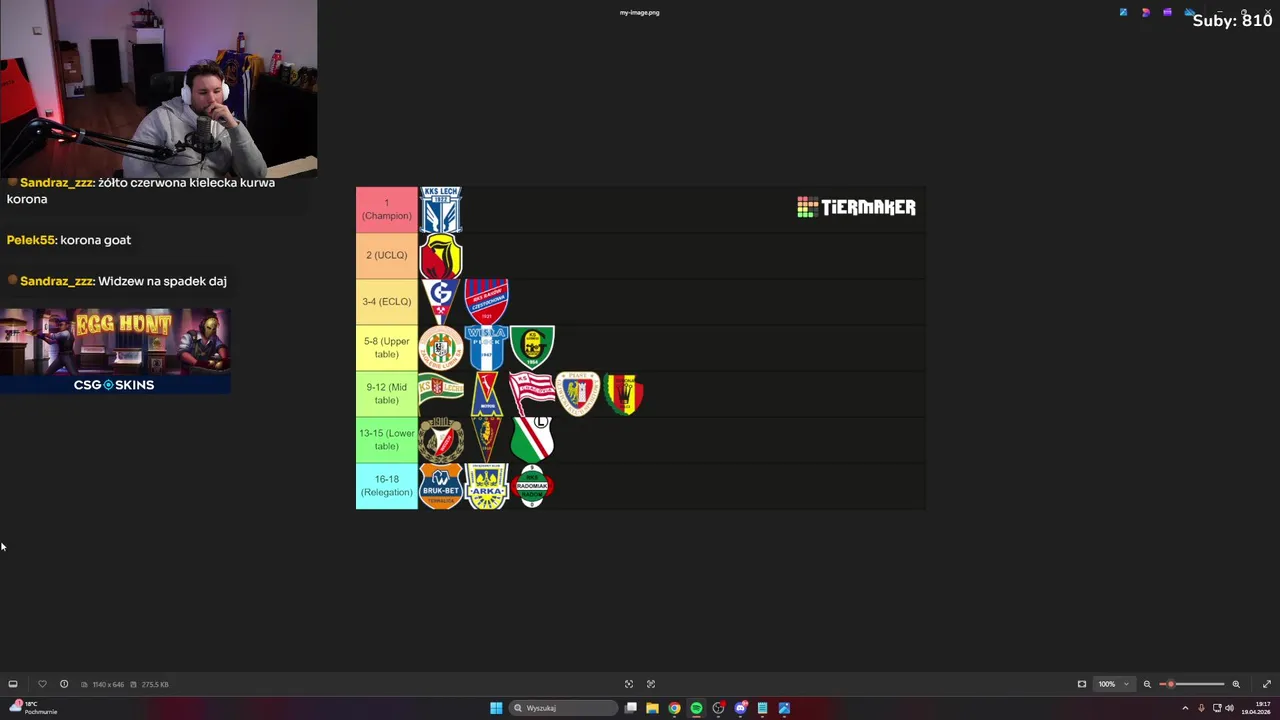Click the Piast Gliwice crest

click(578, 394)
